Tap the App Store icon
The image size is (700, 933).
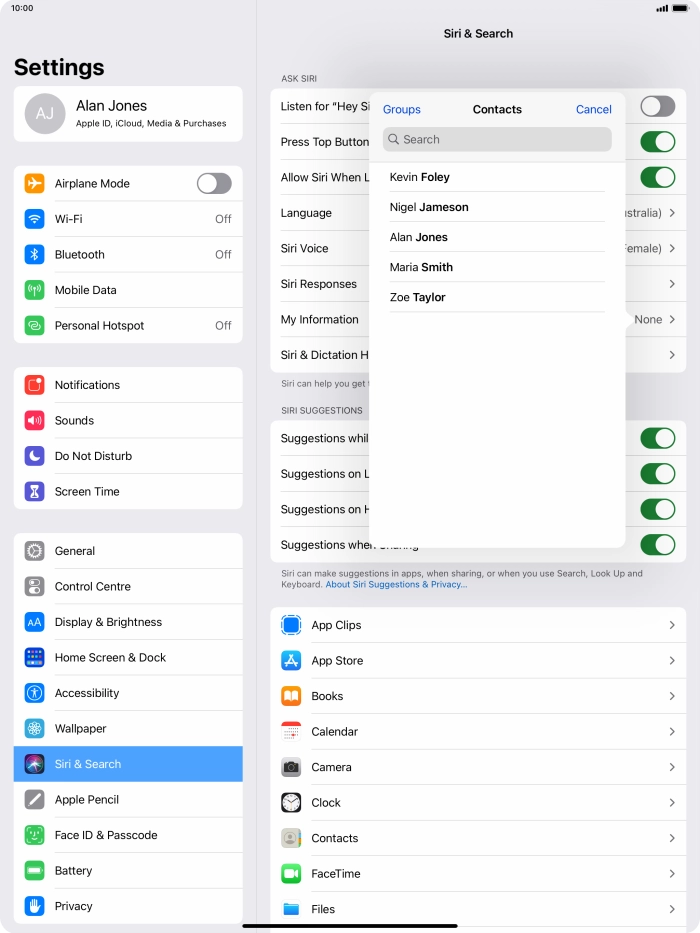291,660
